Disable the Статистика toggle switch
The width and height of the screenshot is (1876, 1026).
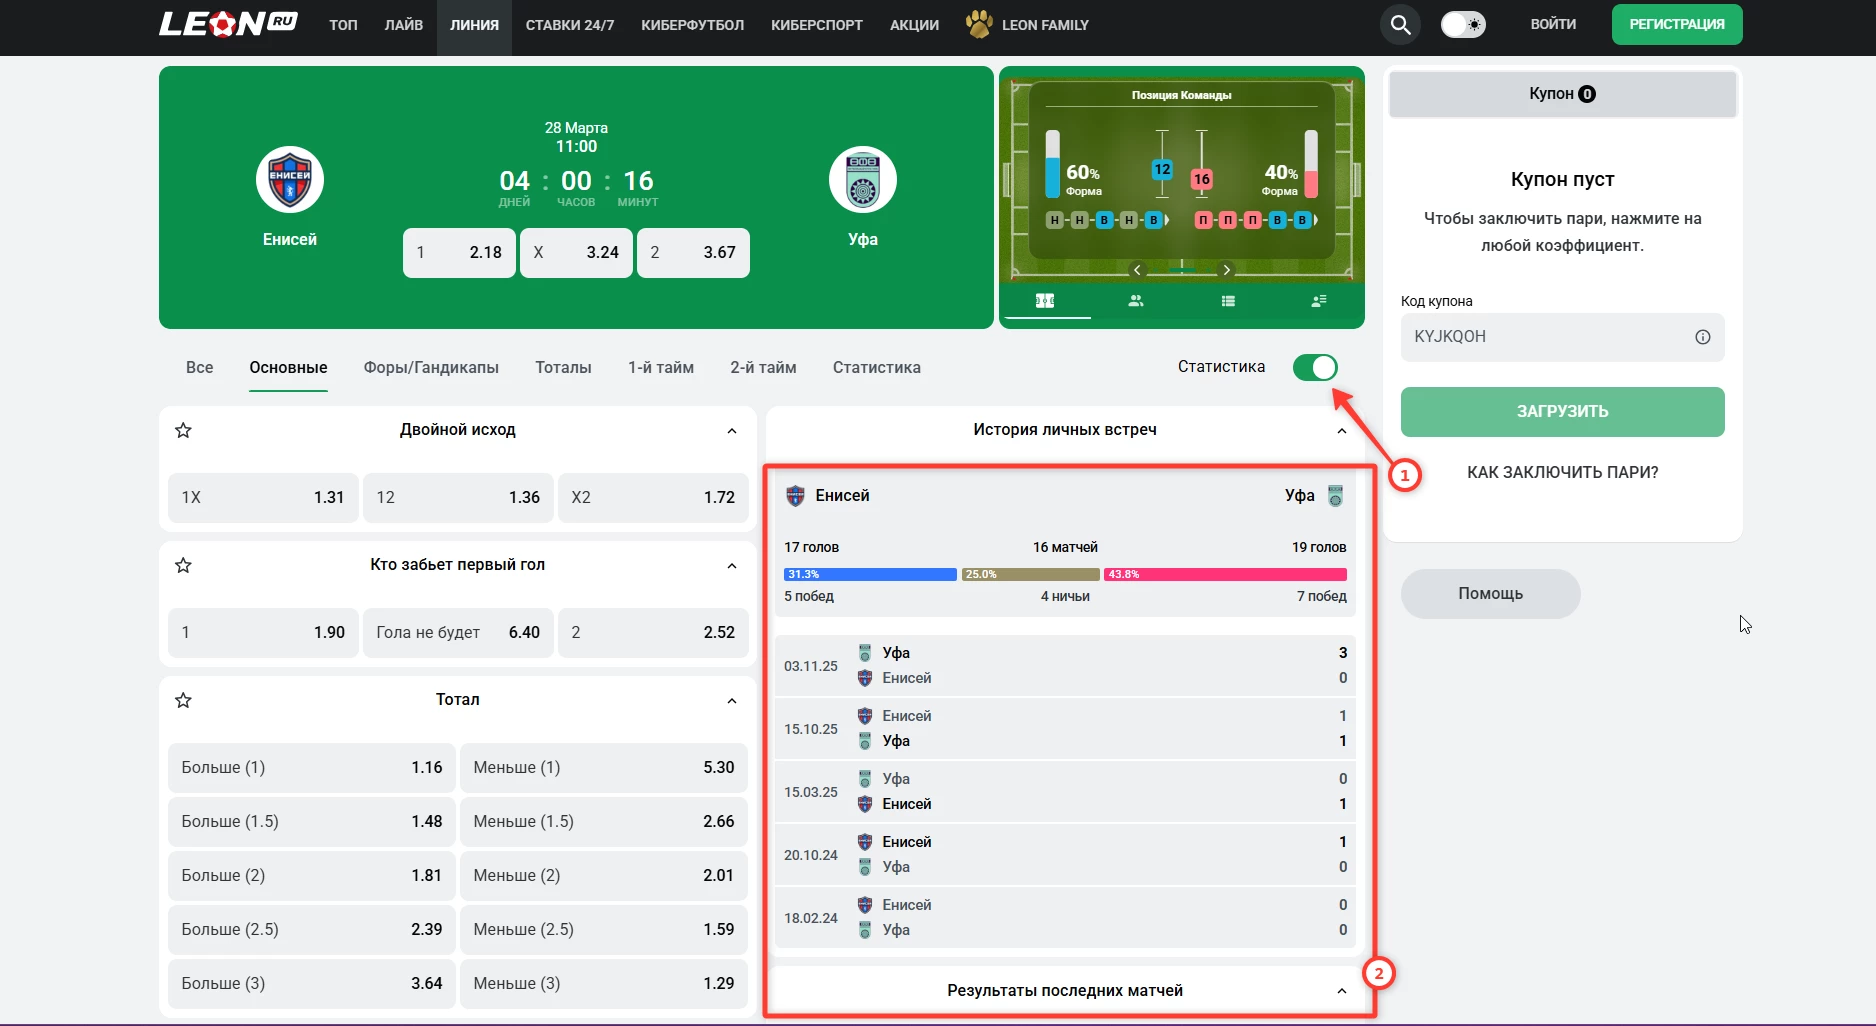point(1314,368)
